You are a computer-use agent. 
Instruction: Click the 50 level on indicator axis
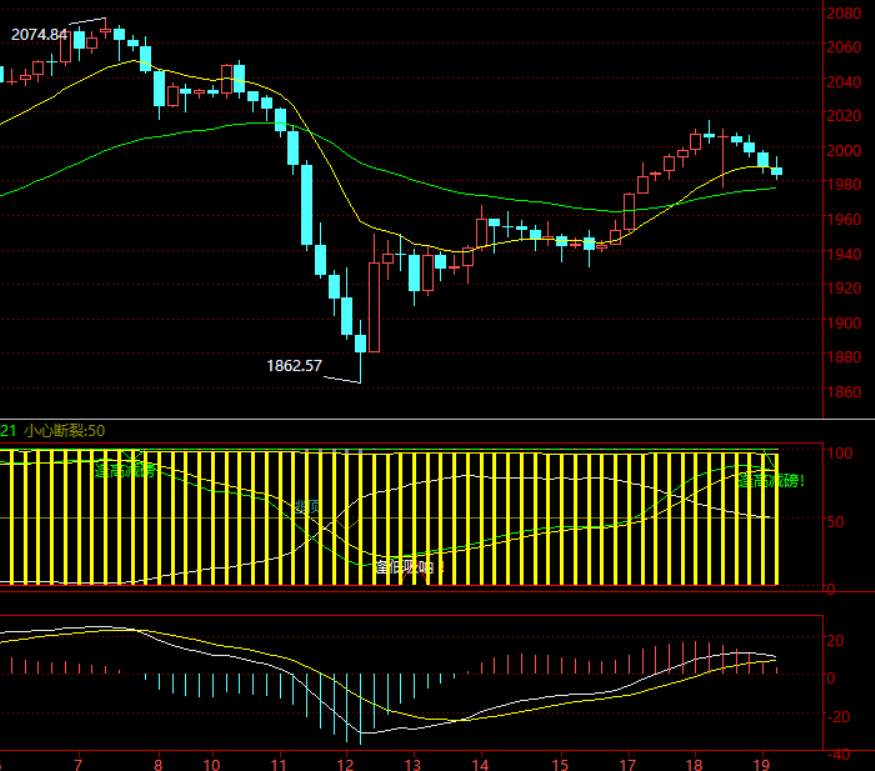pyautogui.click(x=835, y=522)
